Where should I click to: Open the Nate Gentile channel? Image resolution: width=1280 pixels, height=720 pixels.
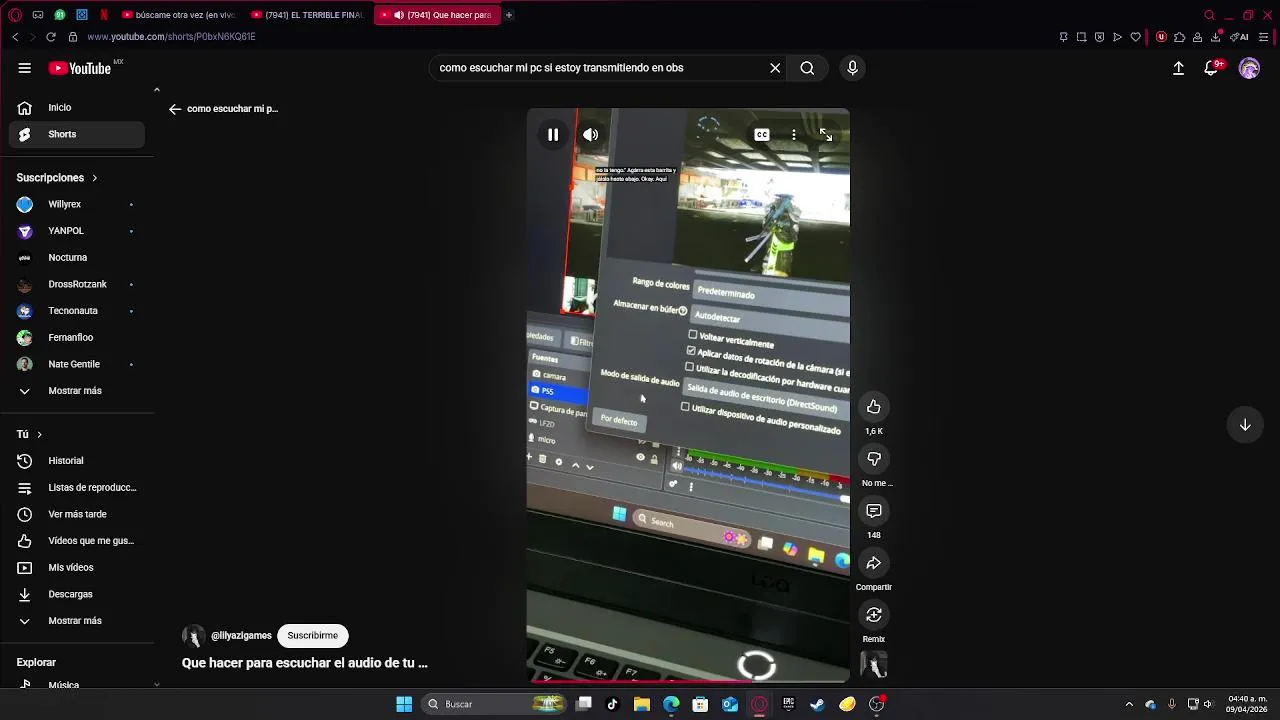77,364
